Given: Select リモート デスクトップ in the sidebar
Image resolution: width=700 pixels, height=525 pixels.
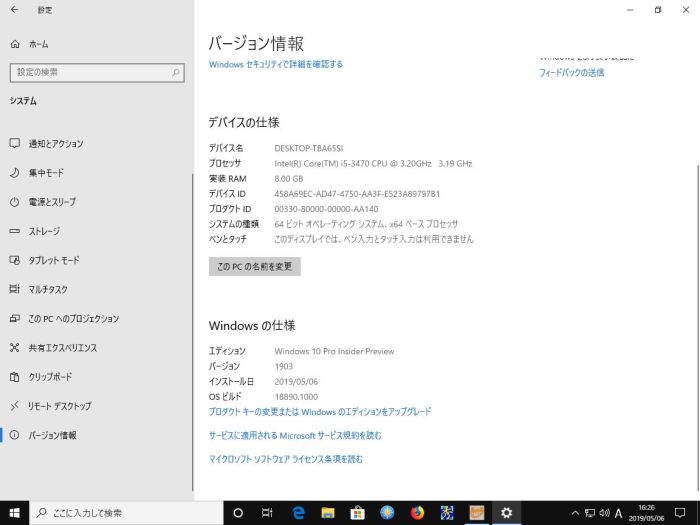Looking at the screenshot, I should (60, 406).
